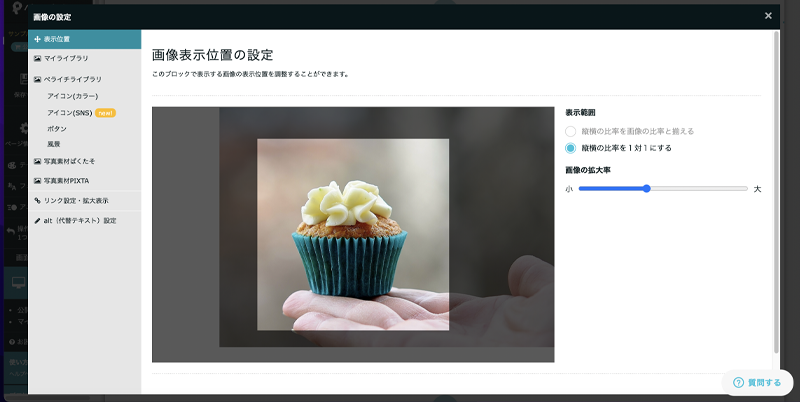
Task: Click the マイライブラリ image icon
Action: click(37, 58)
